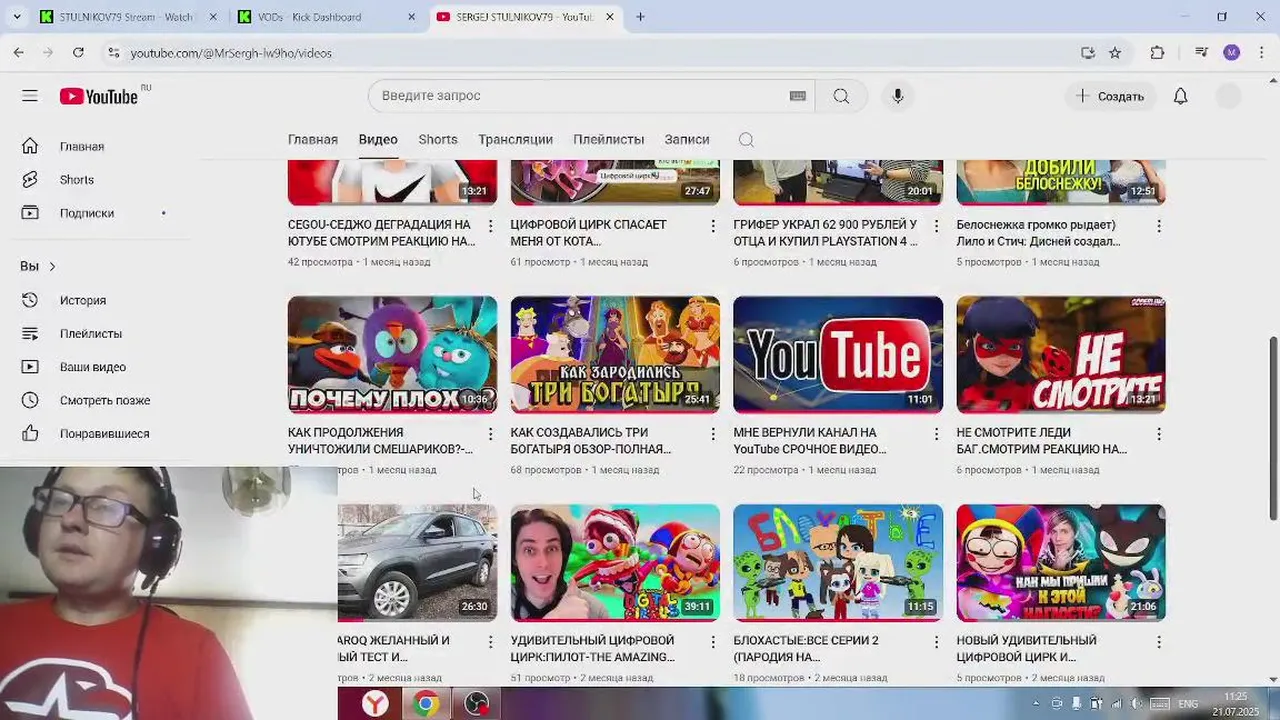Open options menu for ЦИФРОВОЙ ЦИРК СПАСАЕТ video

713,227
